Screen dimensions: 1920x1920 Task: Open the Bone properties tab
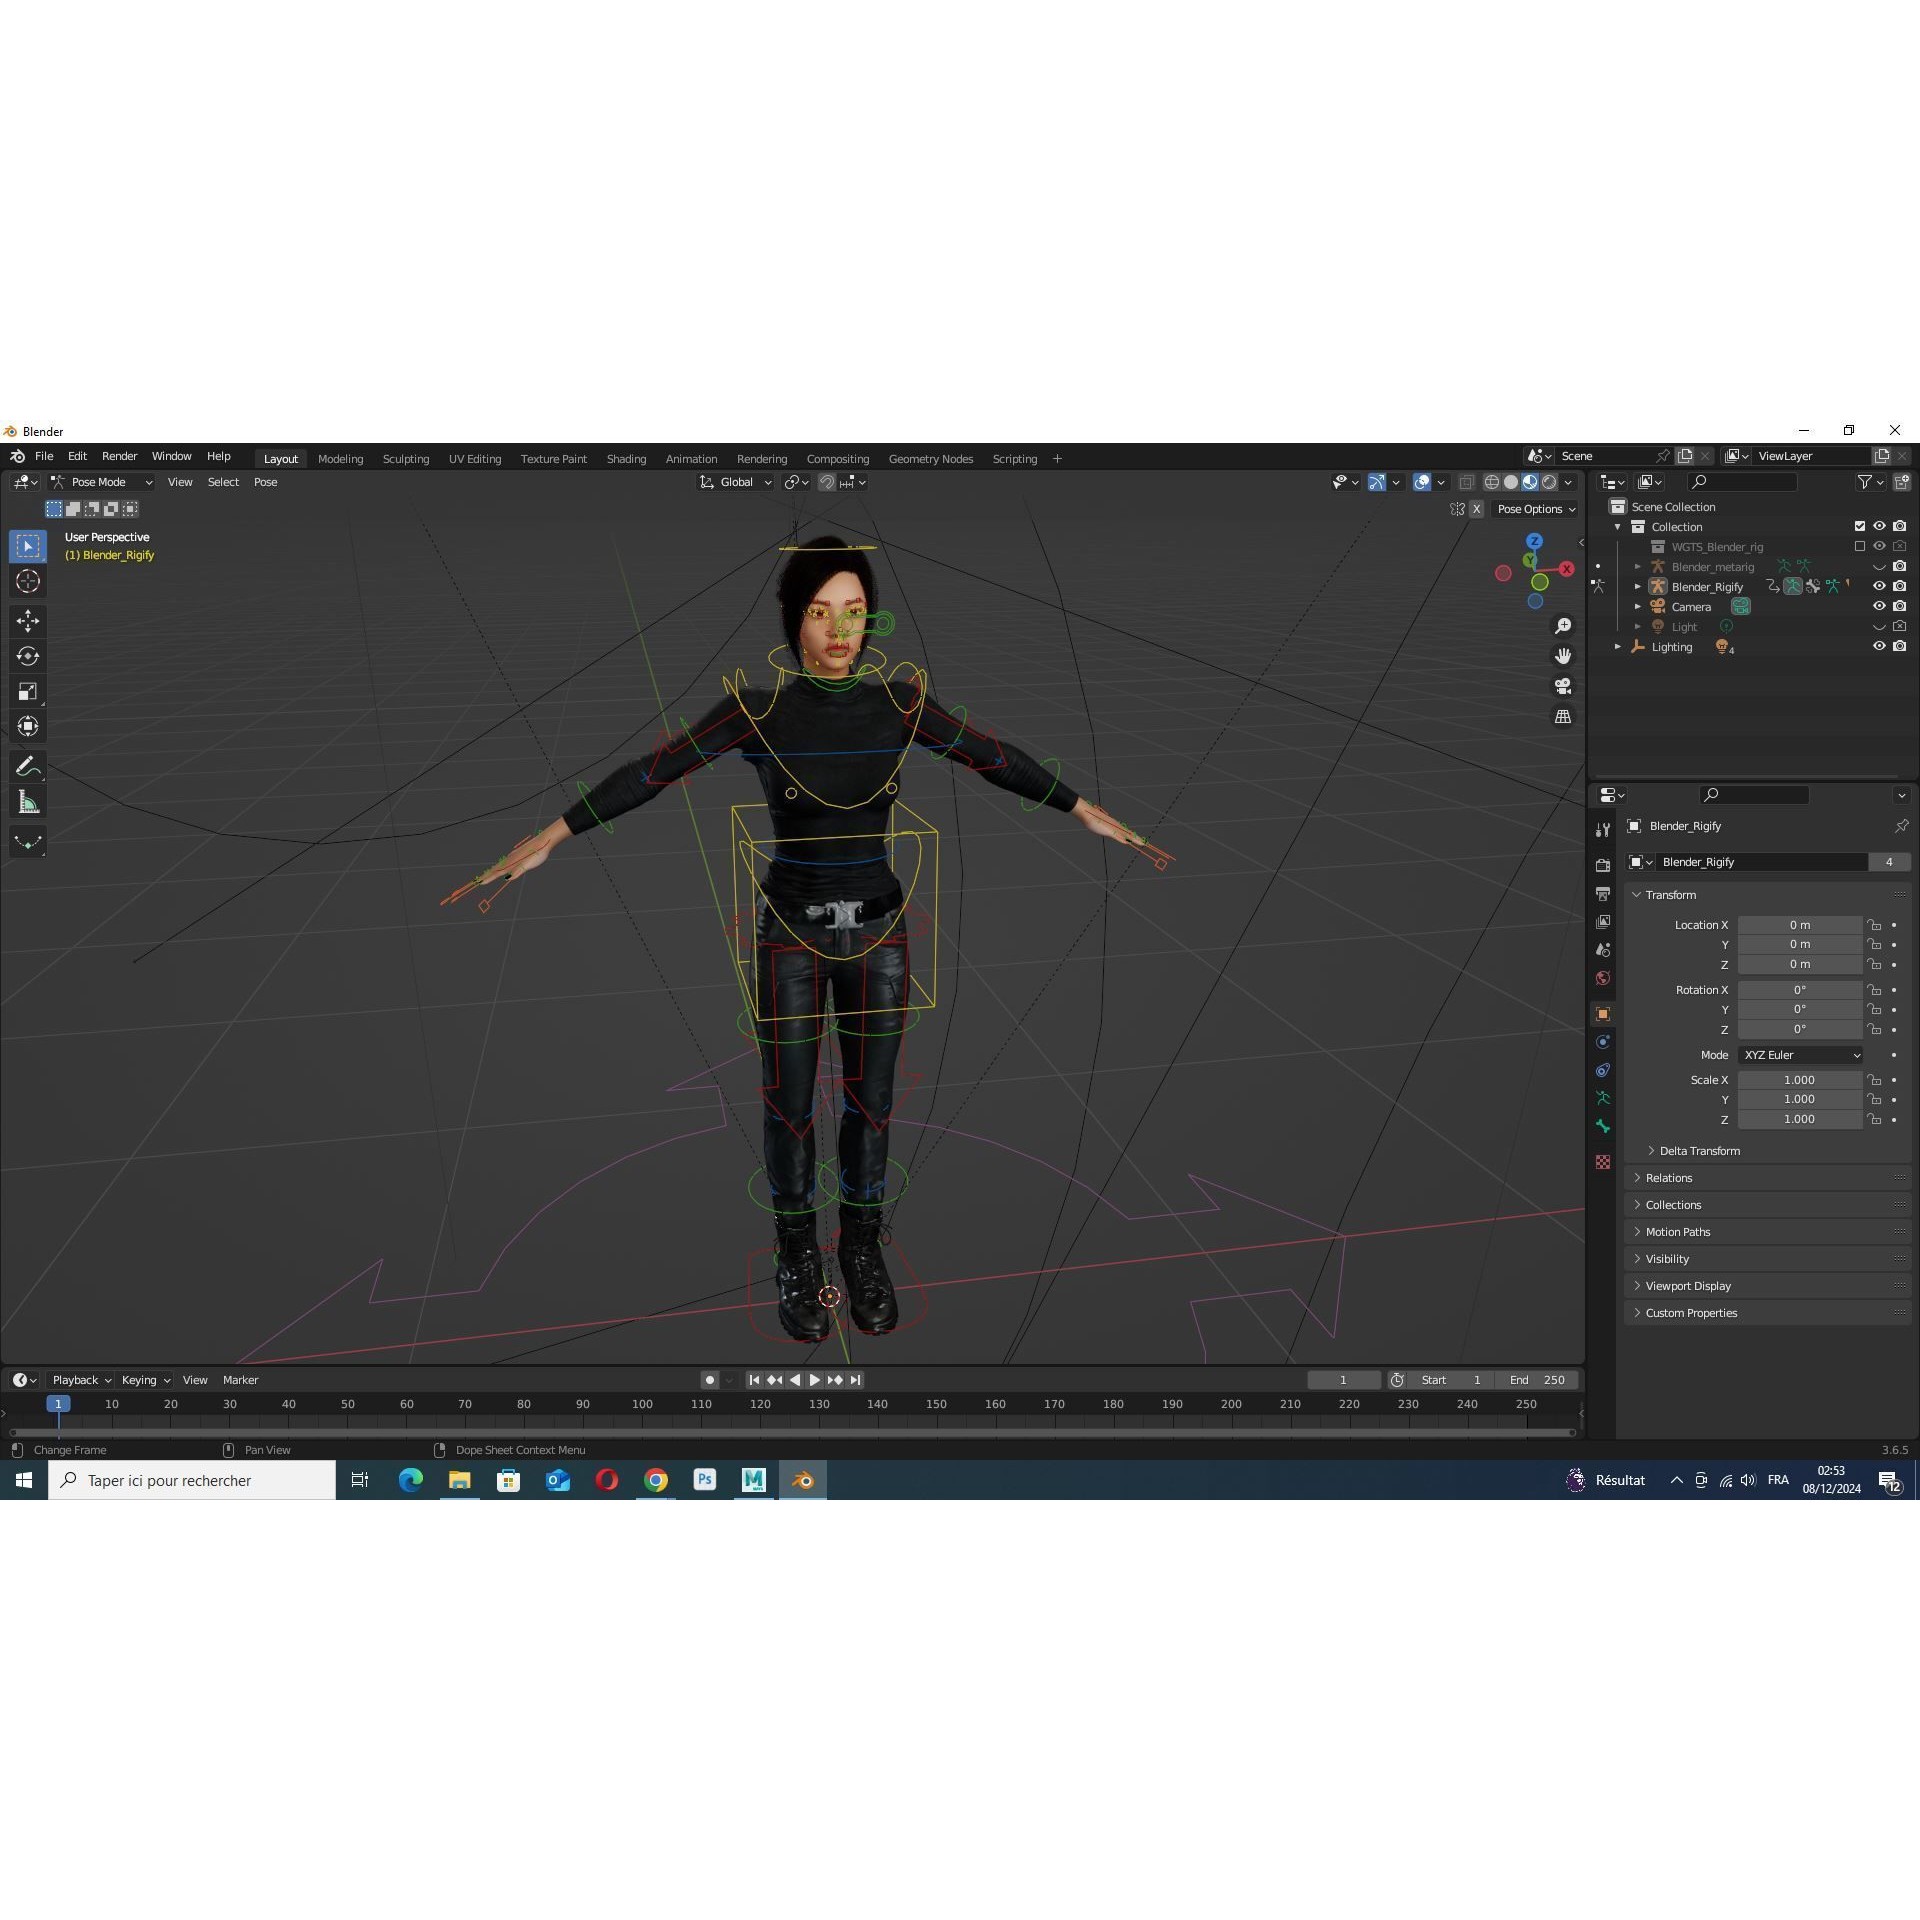click(1603, 1126)
